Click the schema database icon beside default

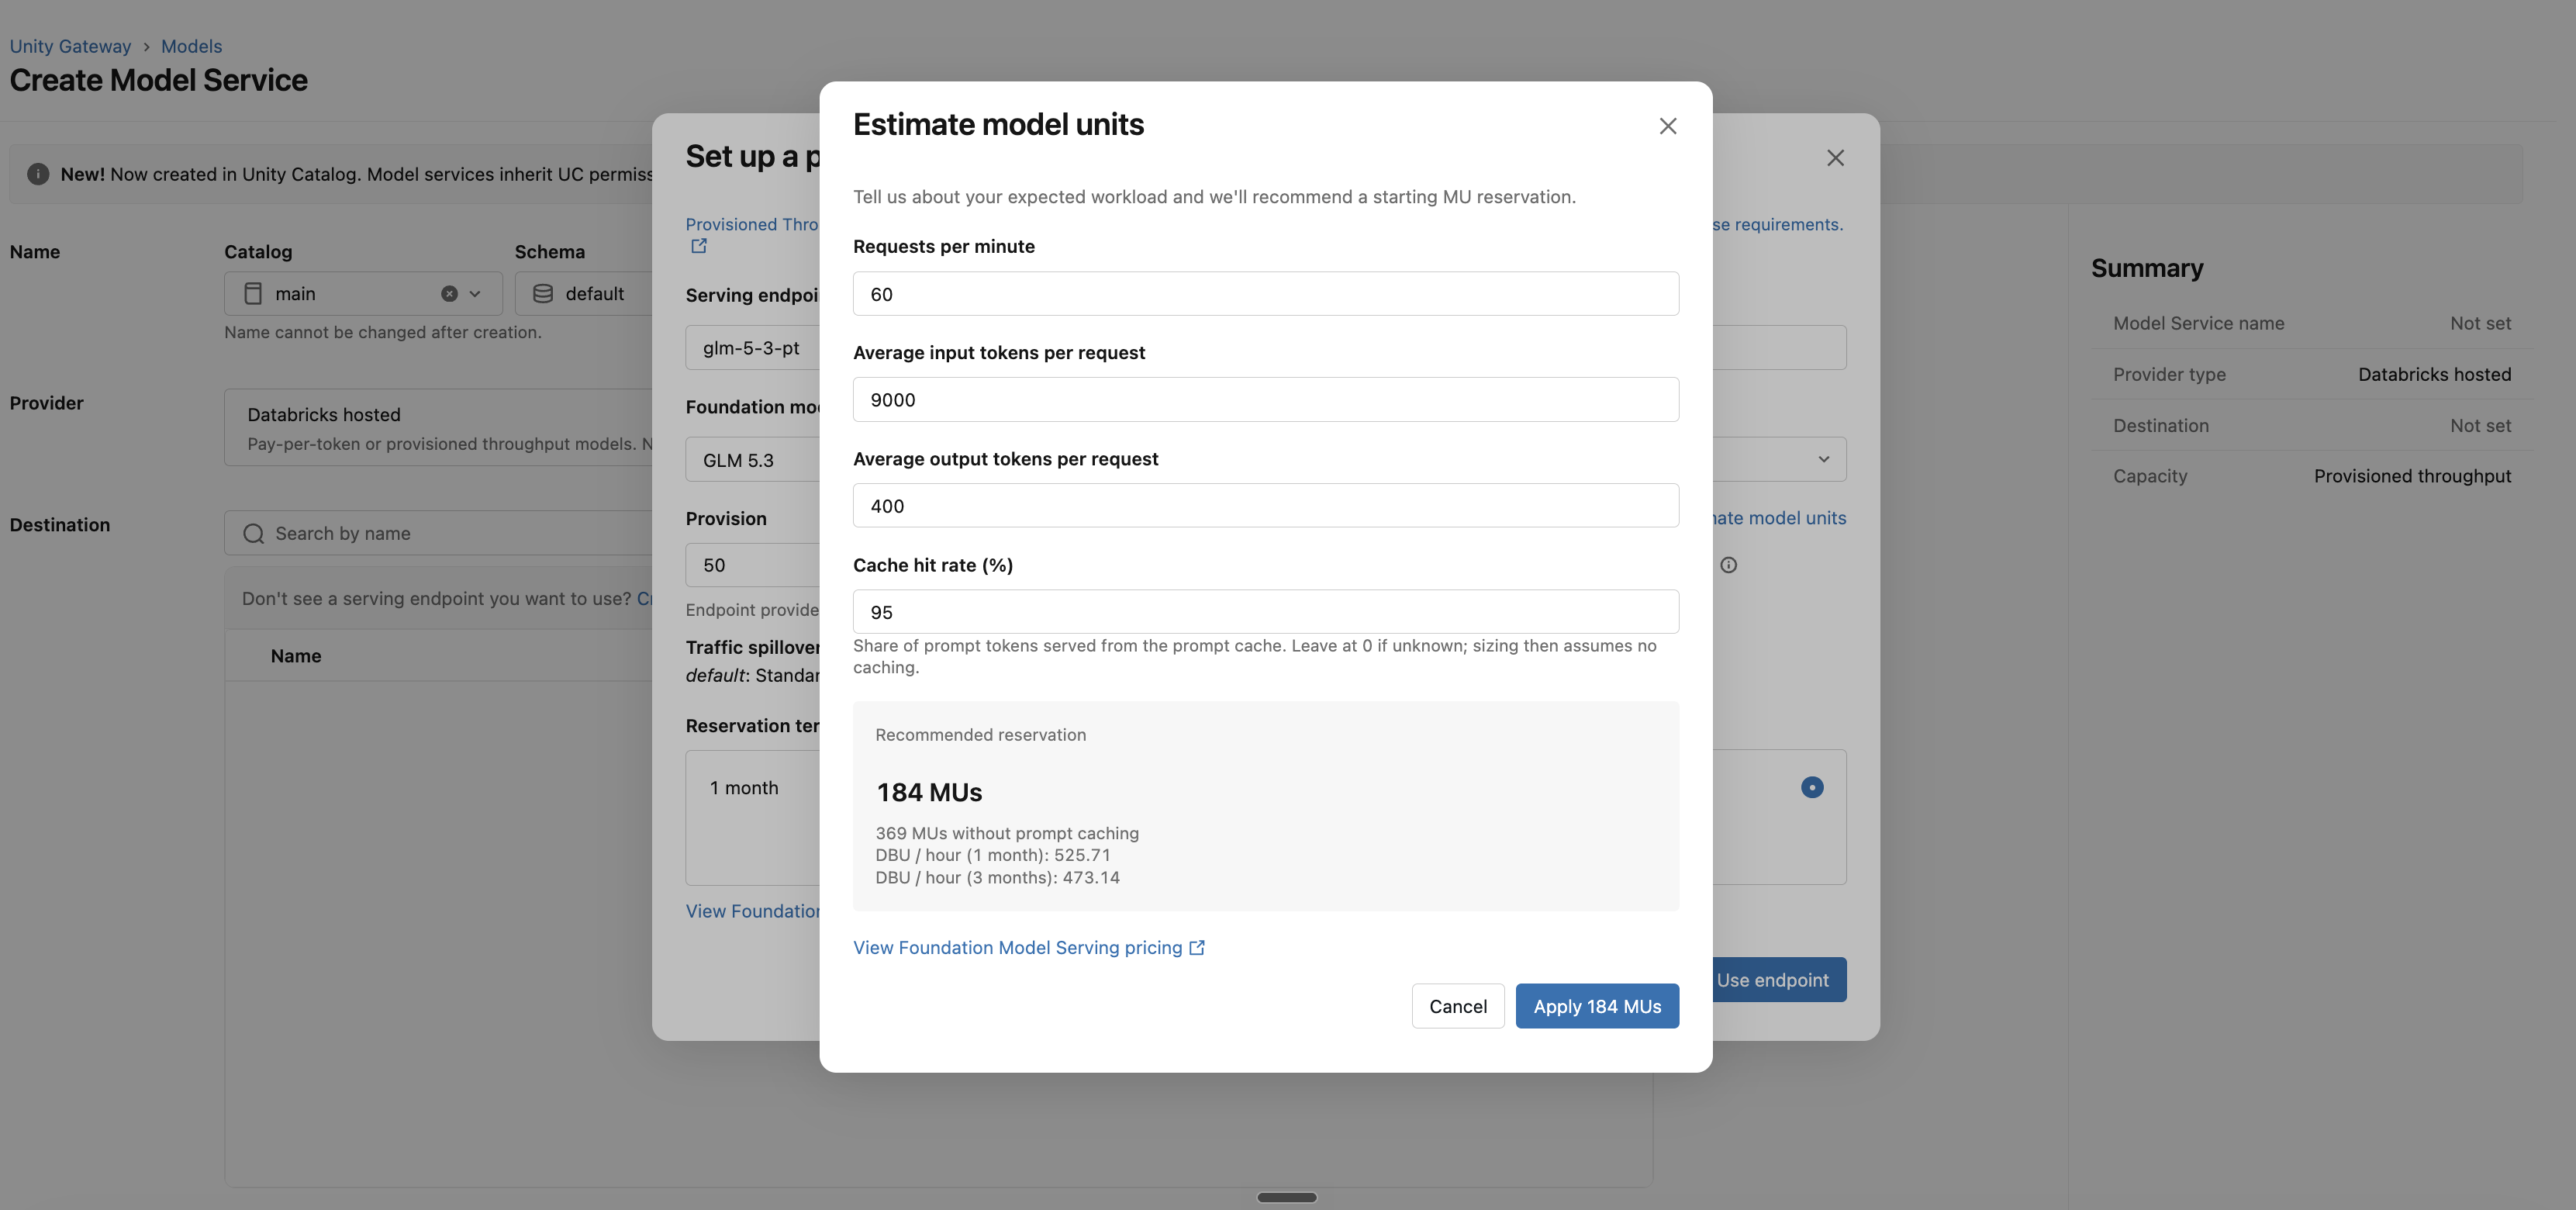point(543,294)
